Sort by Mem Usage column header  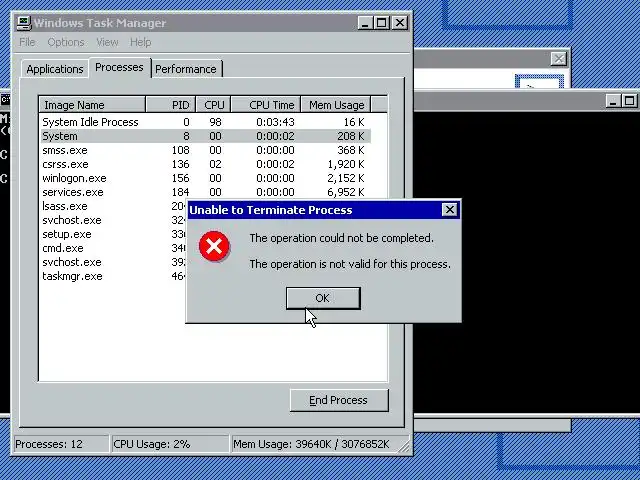coord(336,105)
